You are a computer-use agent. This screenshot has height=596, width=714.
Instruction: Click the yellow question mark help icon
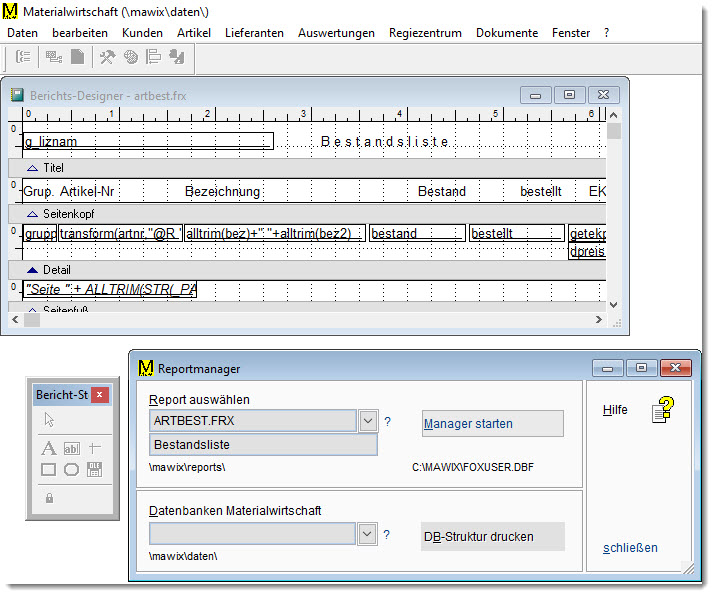click(664, 409)
